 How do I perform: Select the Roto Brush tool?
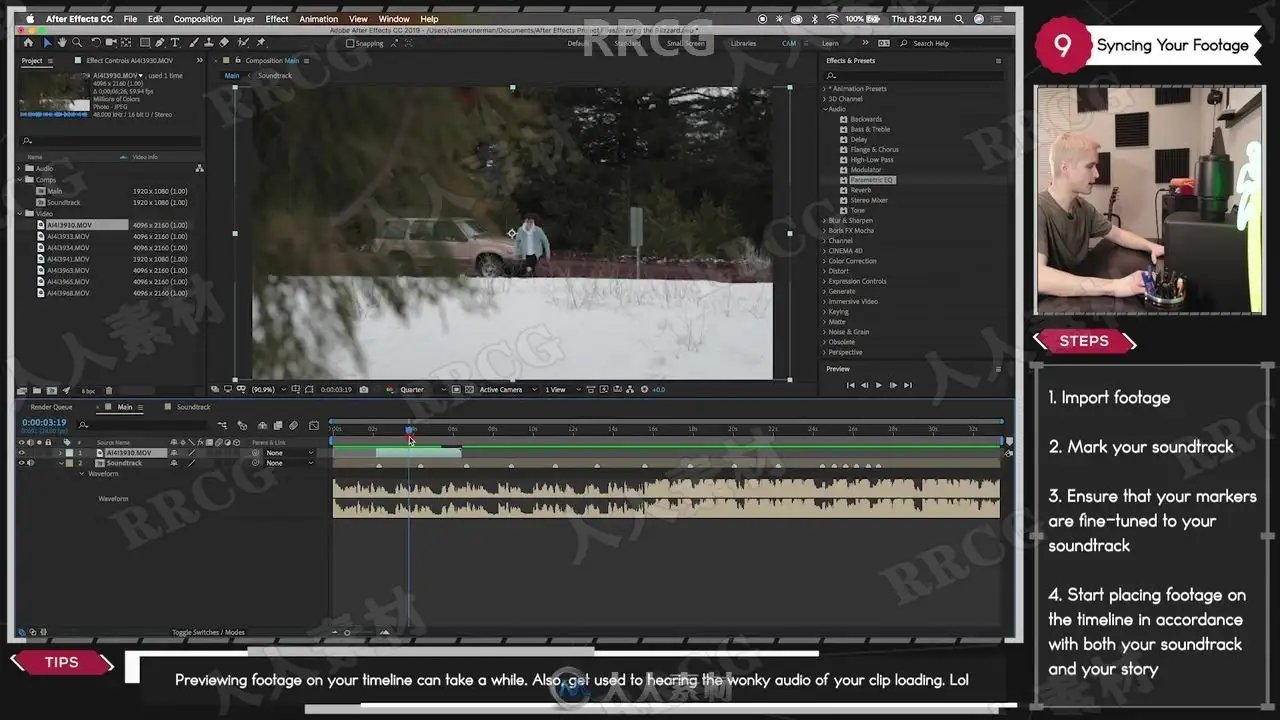coord(243,43)
